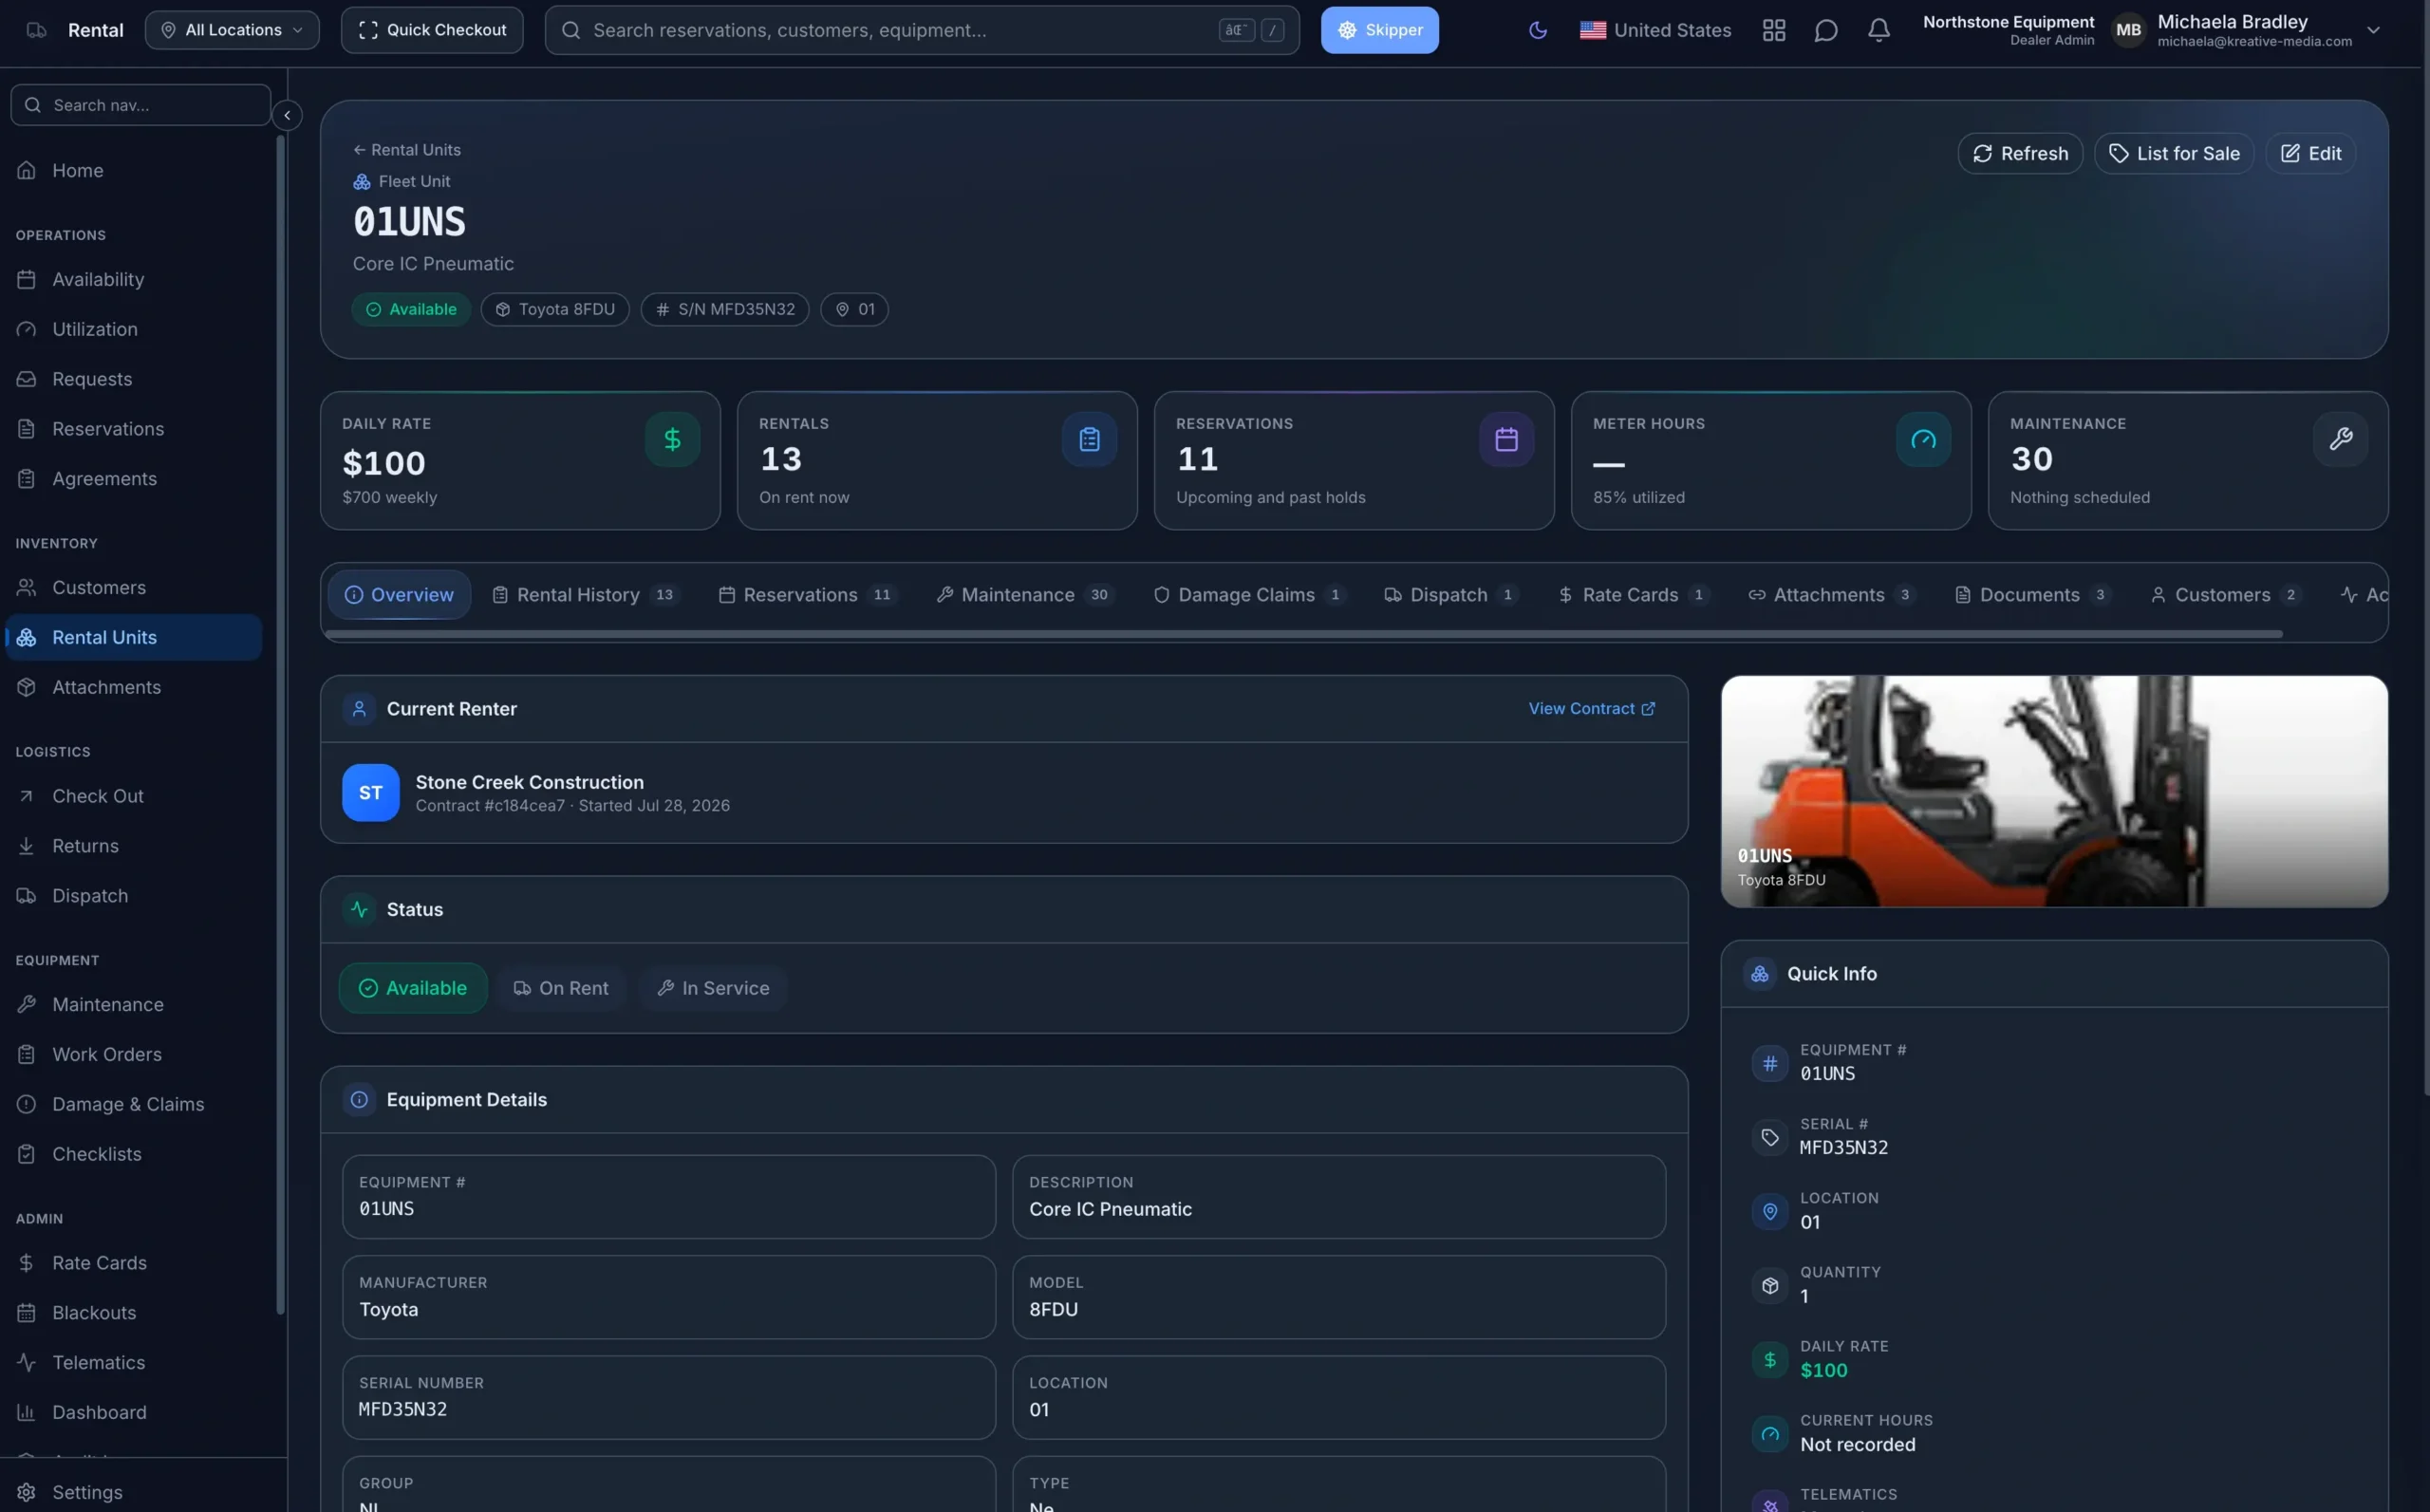Set status to In Service

pyautogui.click(x=713, y=988)
